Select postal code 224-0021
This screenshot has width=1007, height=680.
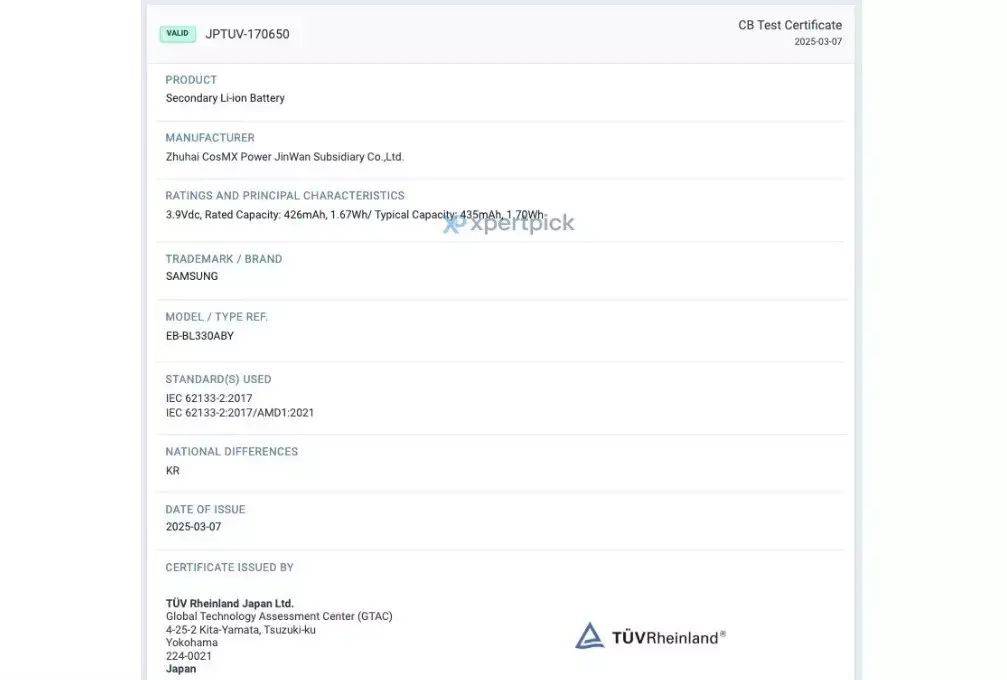click(189, 656)
